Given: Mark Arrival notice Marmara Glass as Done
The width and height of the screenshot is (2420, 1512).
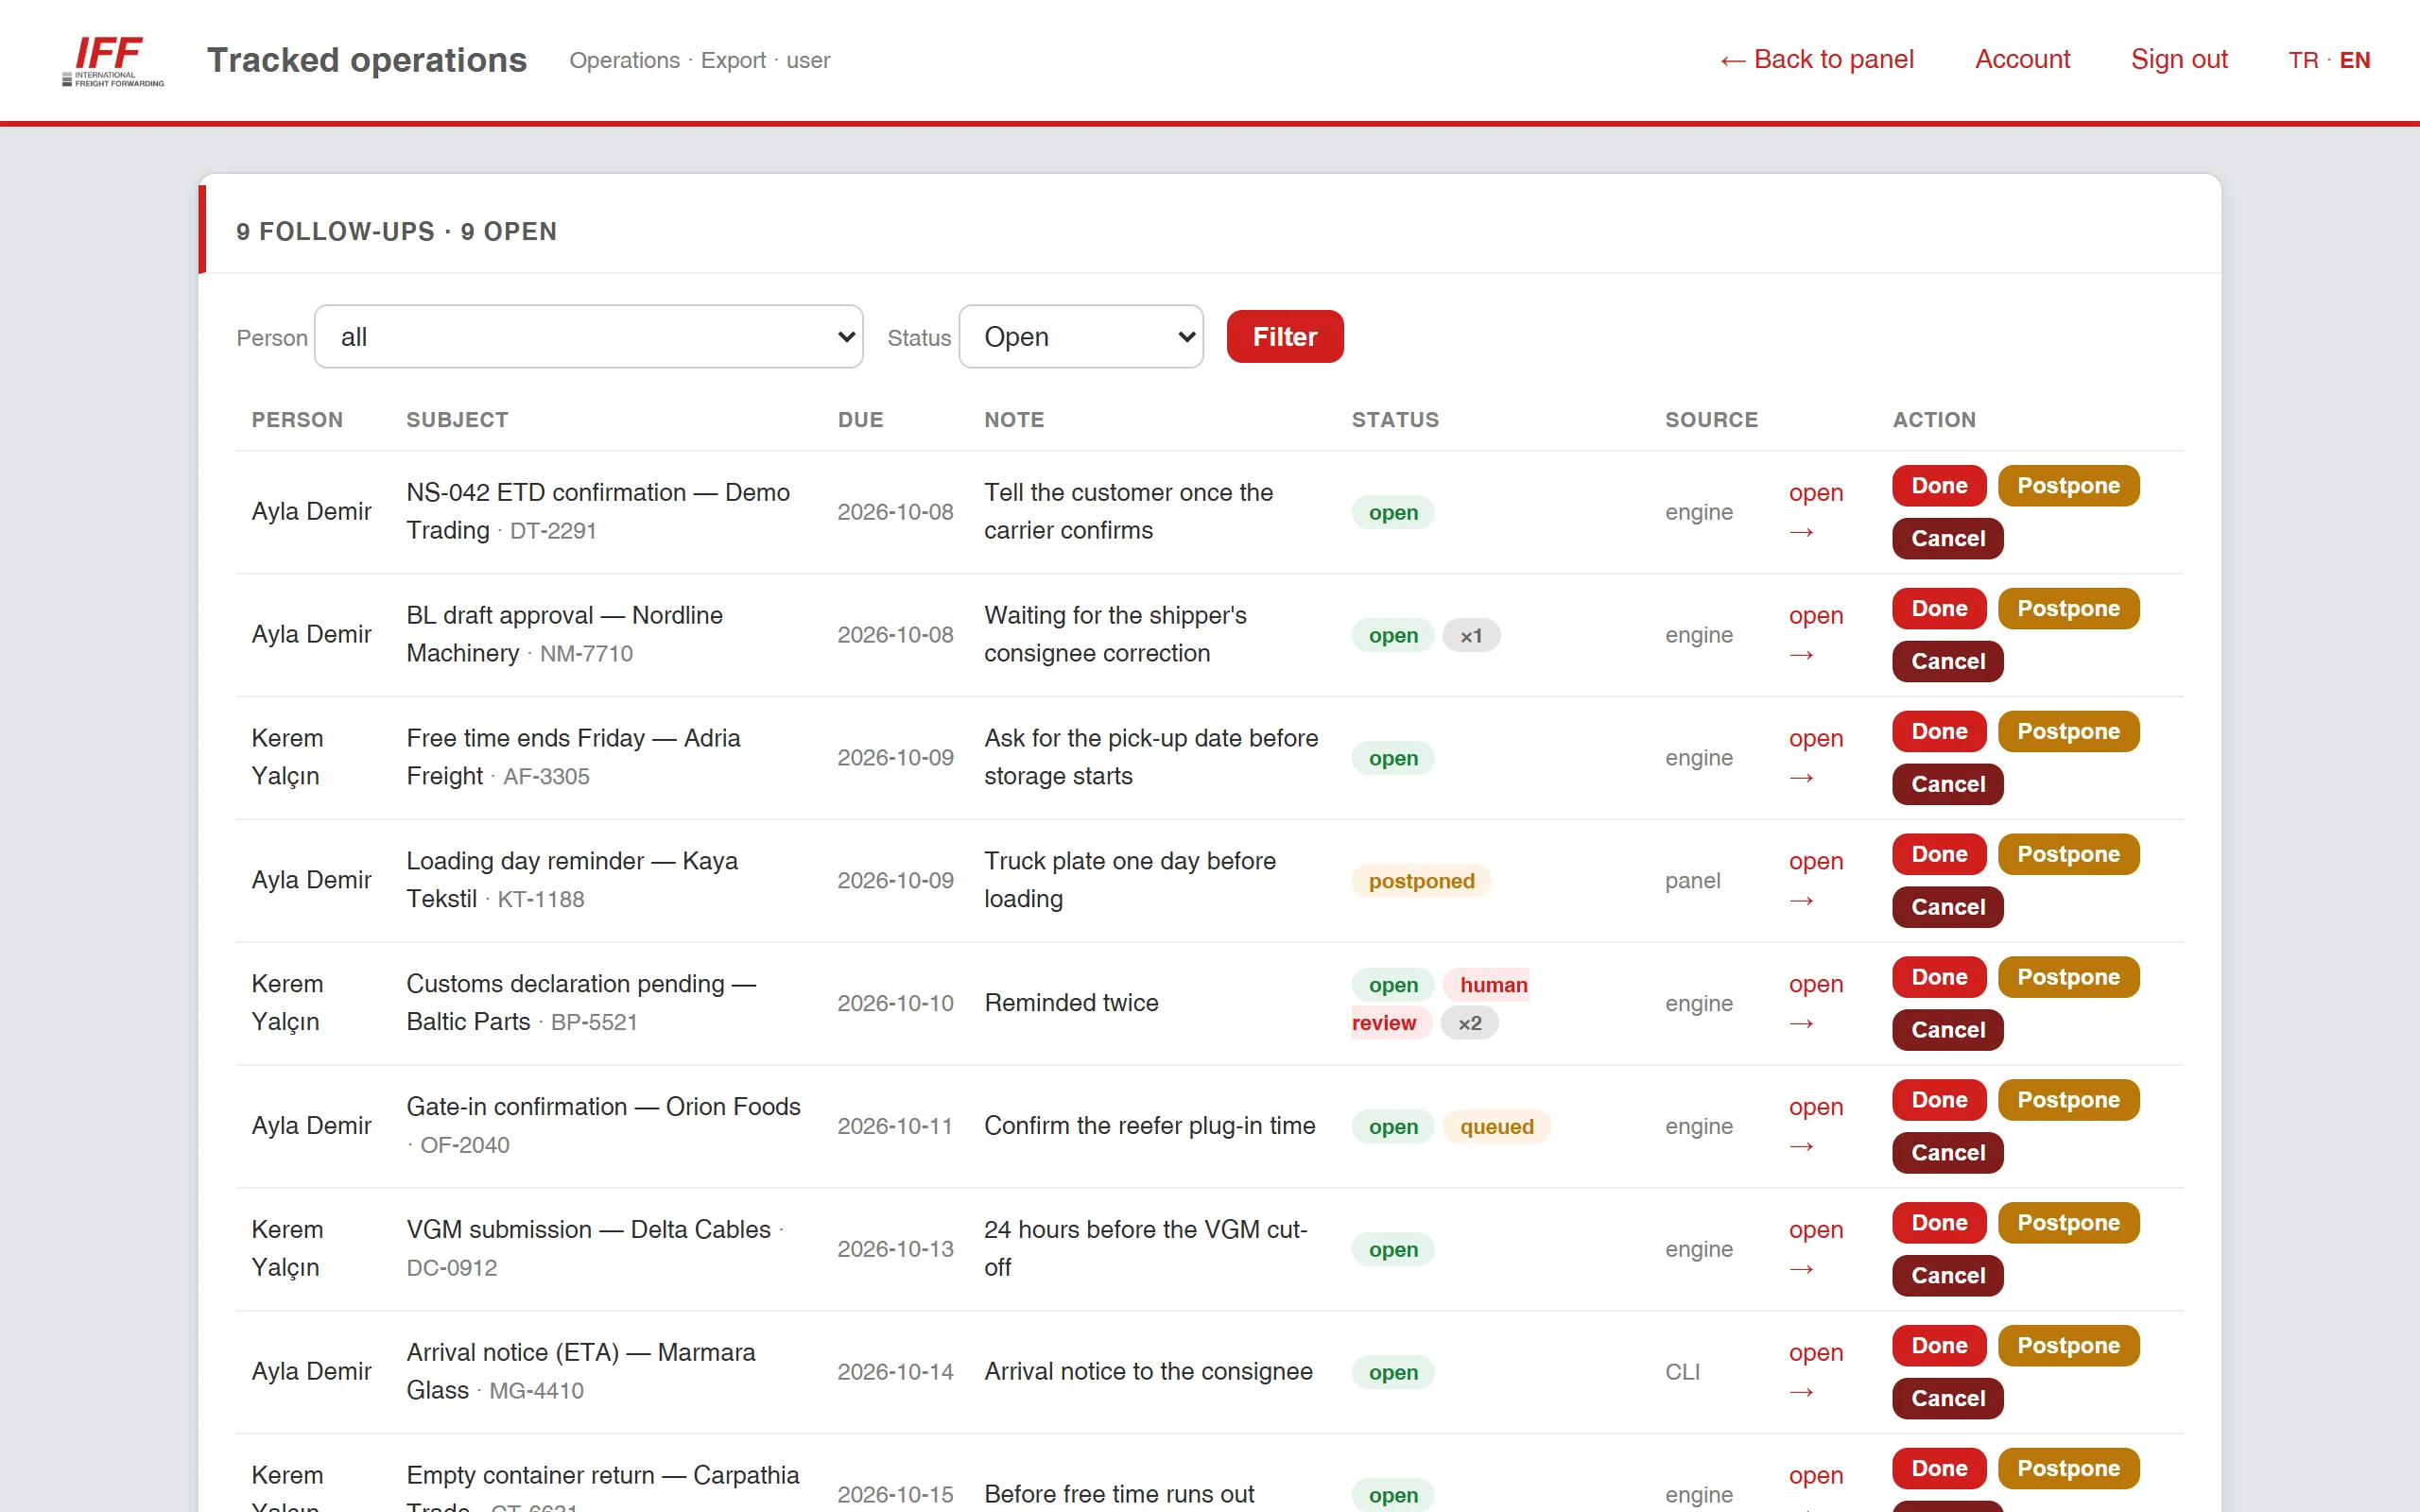Looking at the screenshot, I should [x=1939, y=1346].
